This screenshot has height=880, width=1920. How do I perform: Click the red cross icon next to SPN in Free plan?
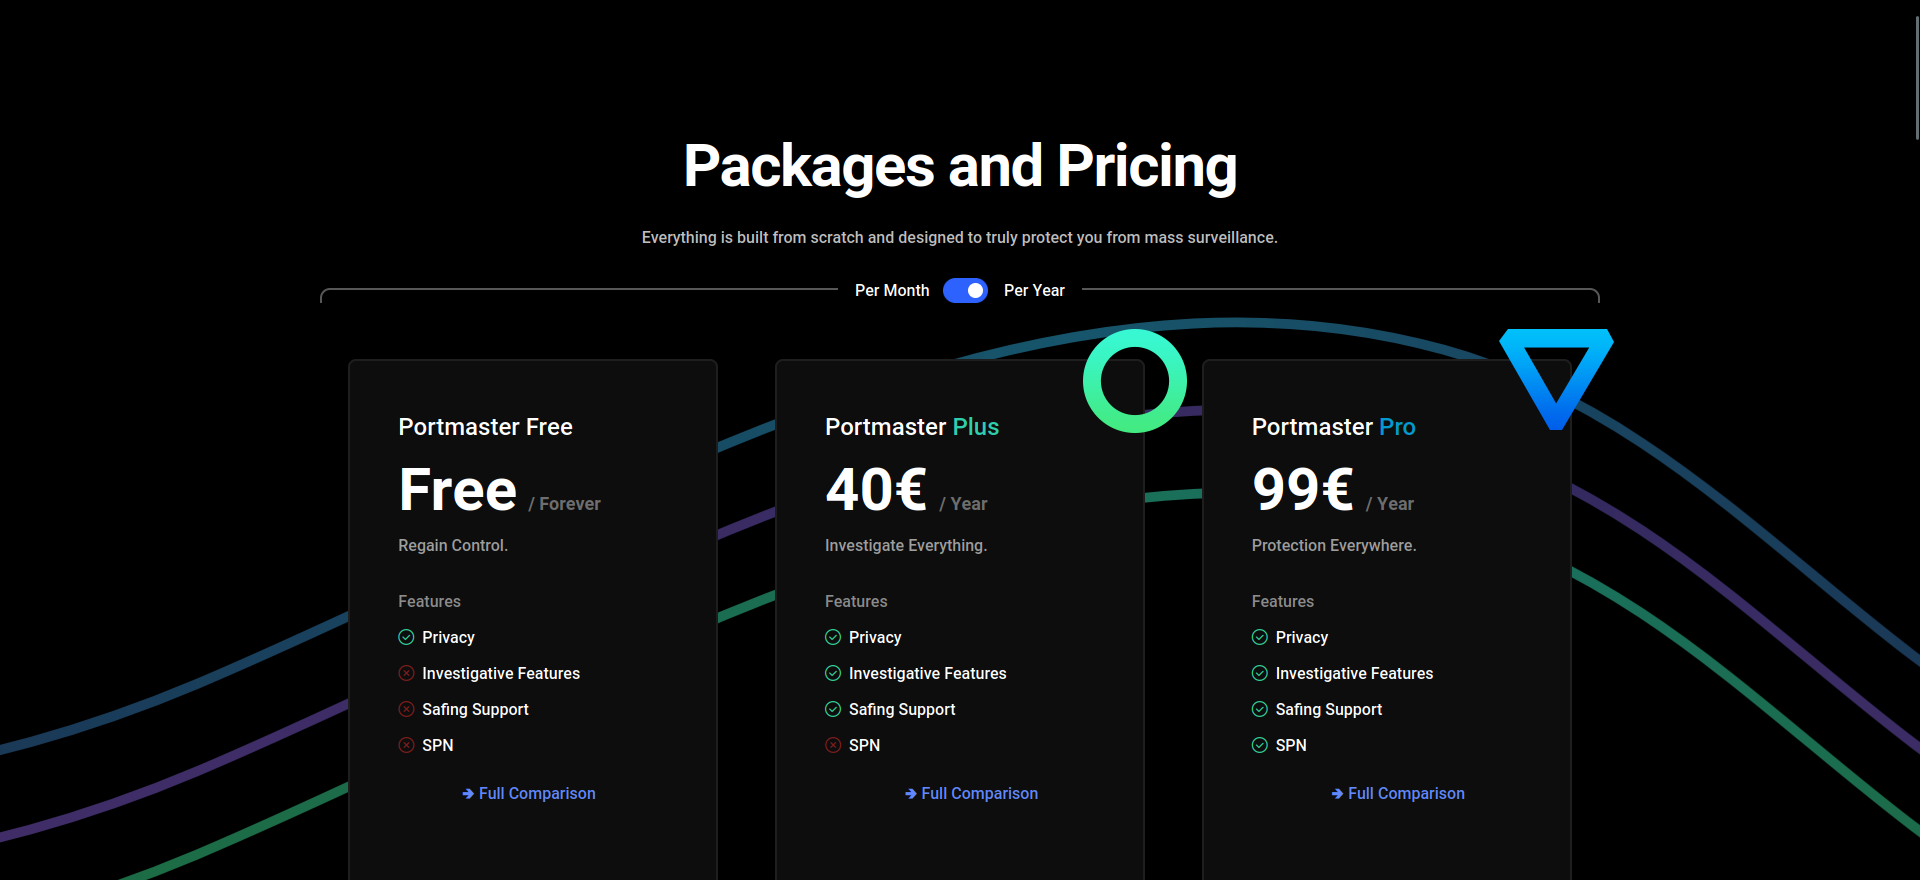pyautogui.click(x=406, y=745)
